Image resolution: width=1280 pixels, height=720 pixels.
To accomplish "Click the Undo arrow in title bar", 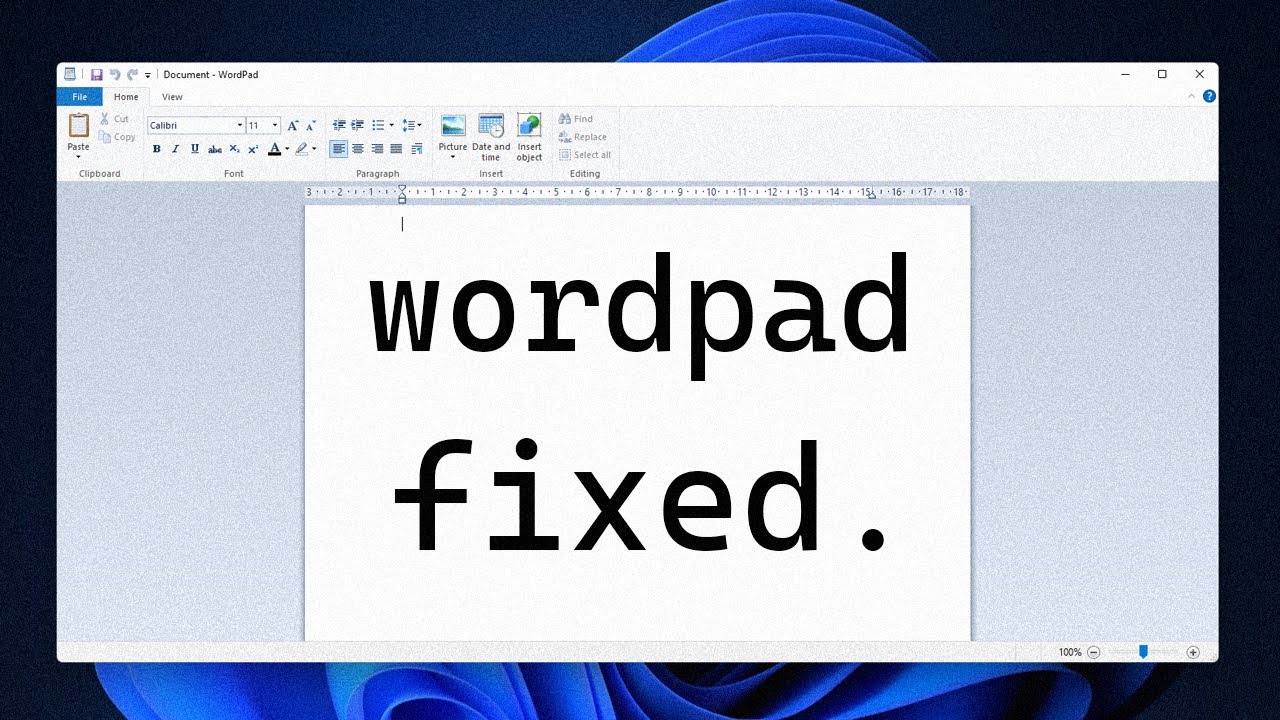I will 114,75.
